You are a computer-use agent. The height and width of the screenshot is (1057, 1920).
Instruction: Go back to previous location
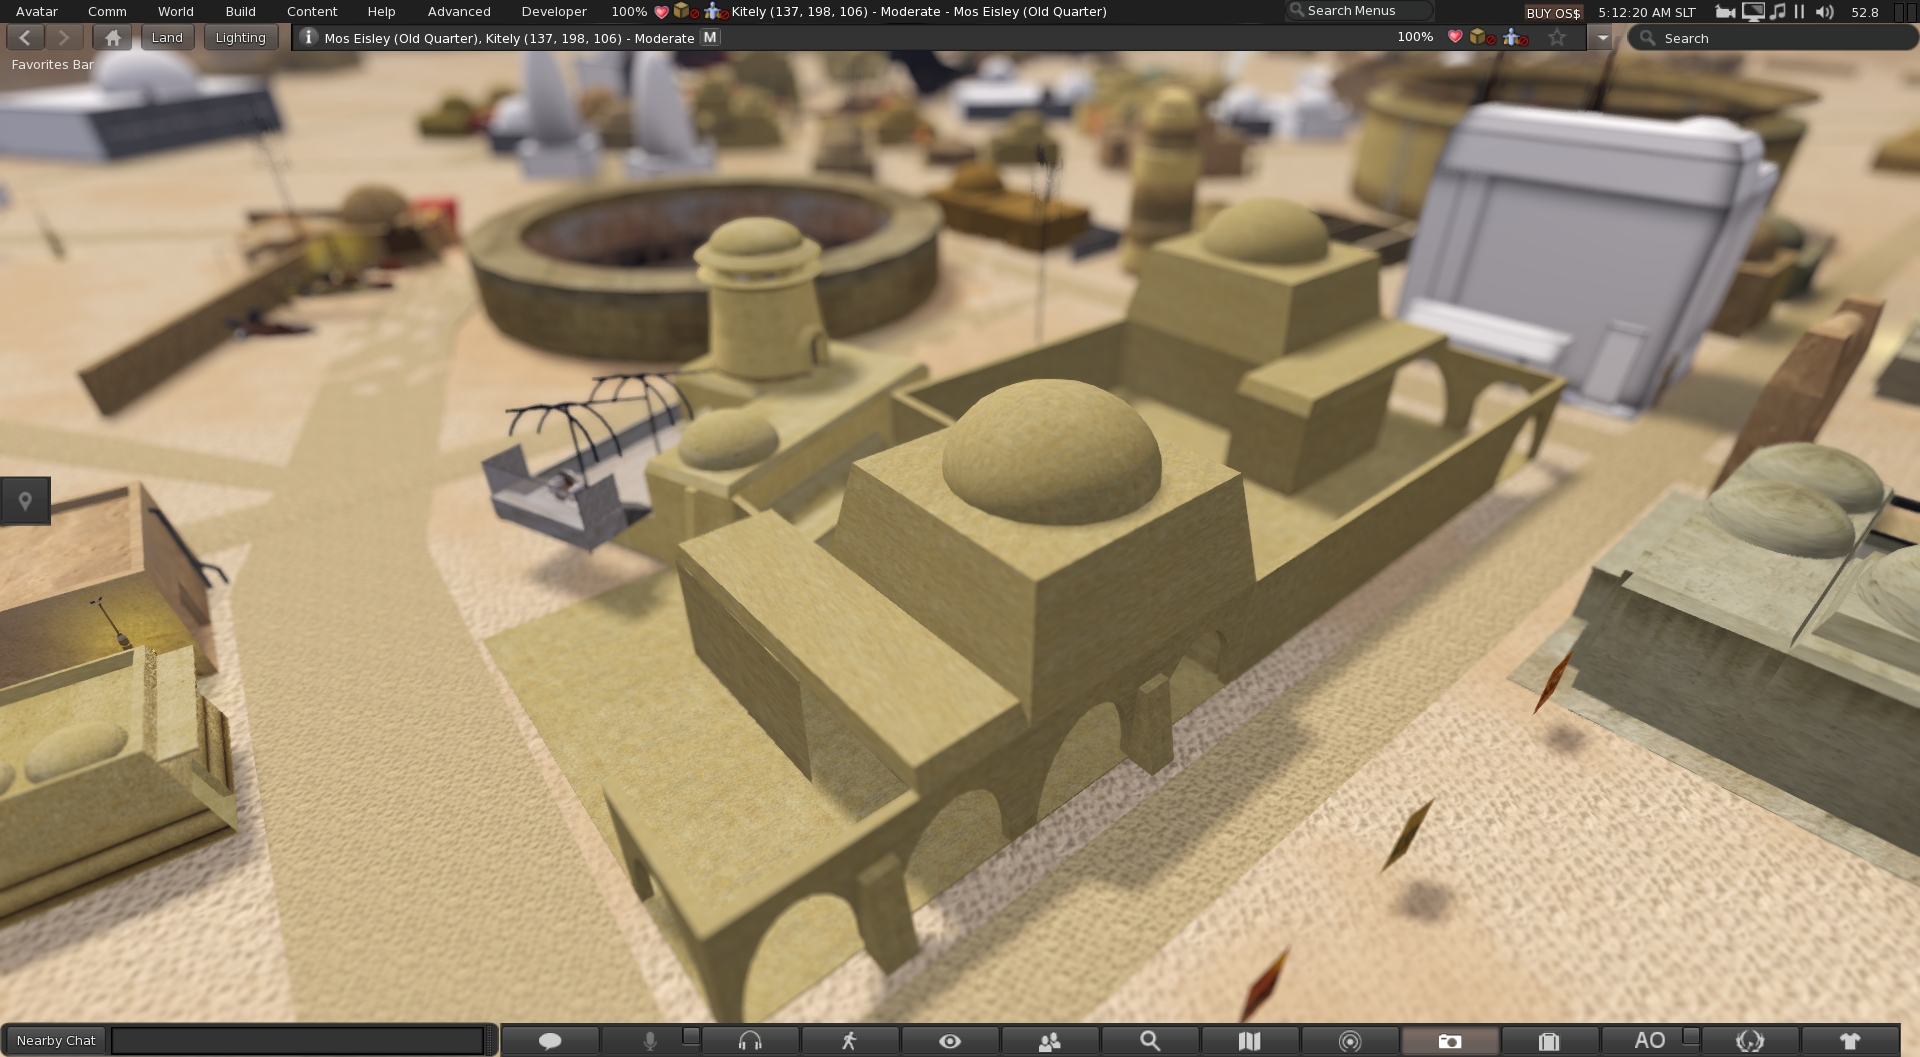click(25, 38)
